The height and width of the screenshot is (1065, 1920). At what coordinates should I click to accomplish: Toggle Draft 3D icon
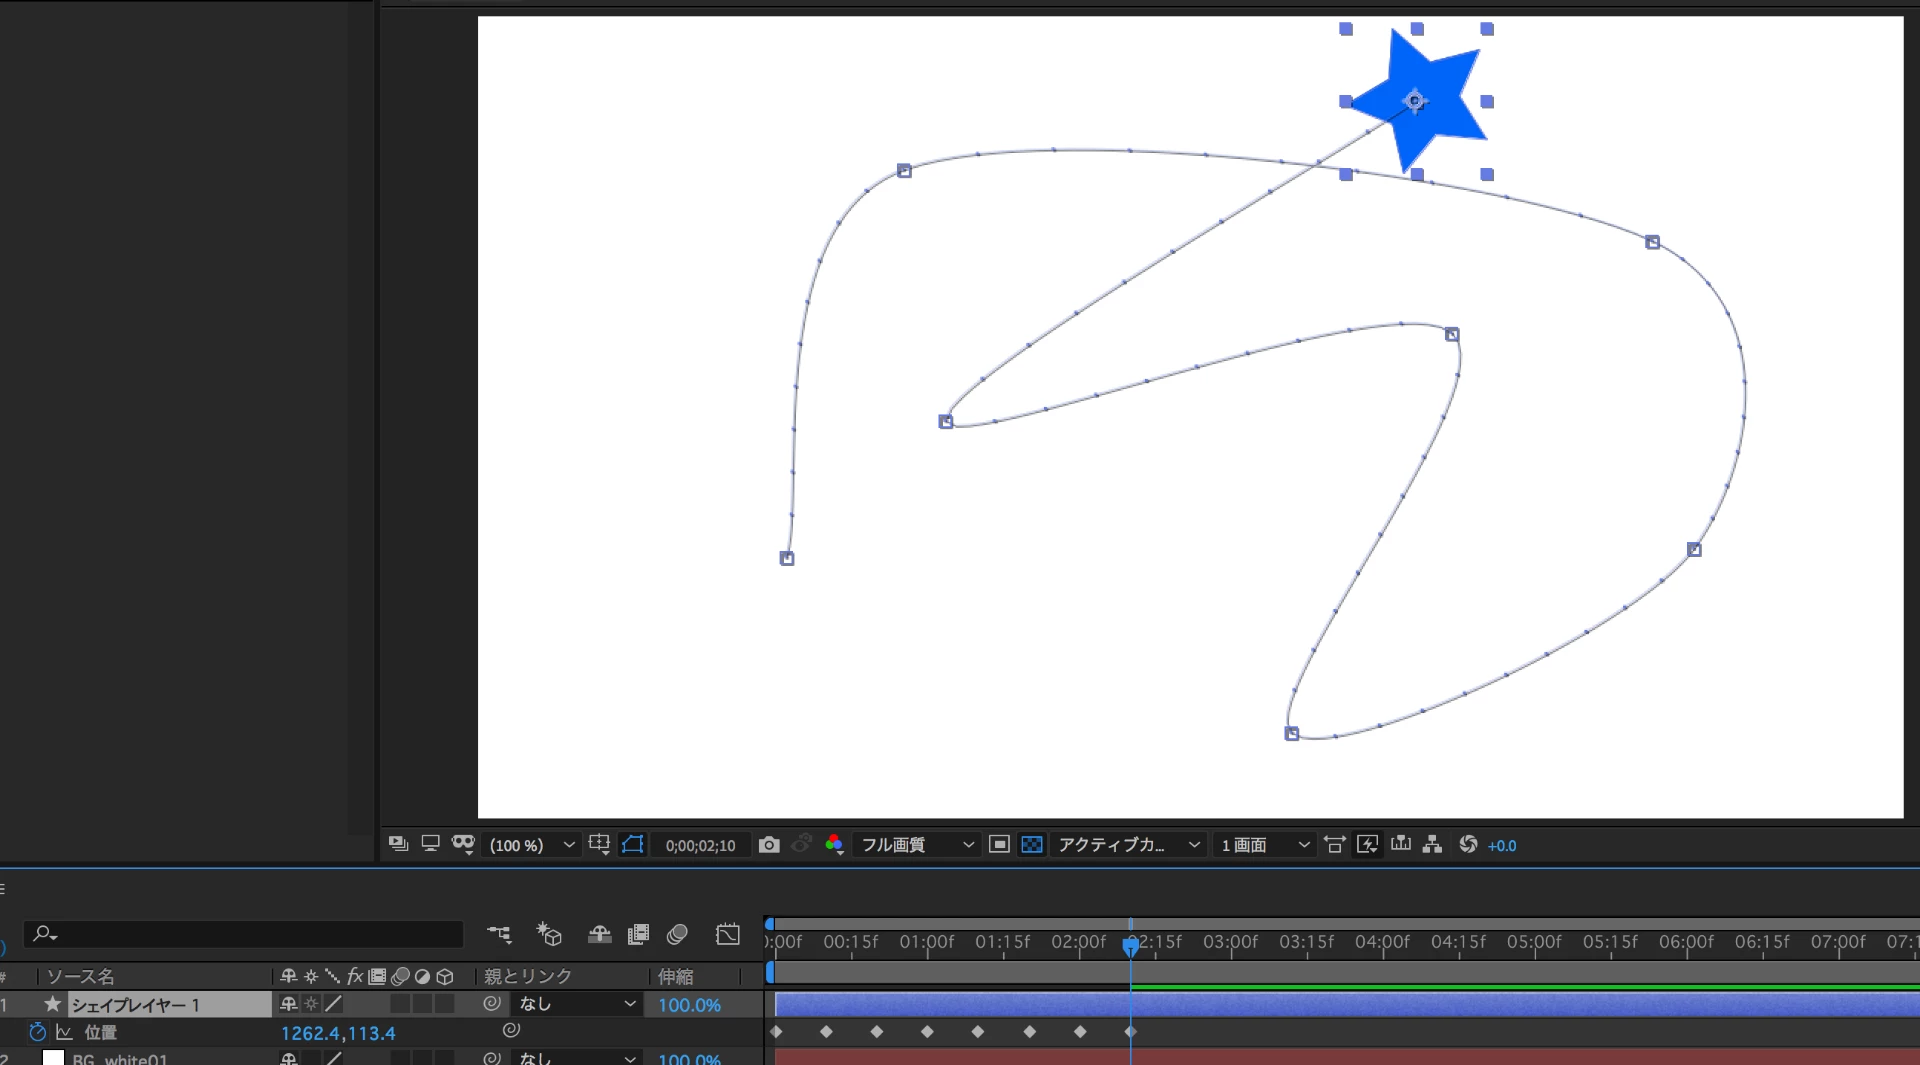(x=549, y=934)
